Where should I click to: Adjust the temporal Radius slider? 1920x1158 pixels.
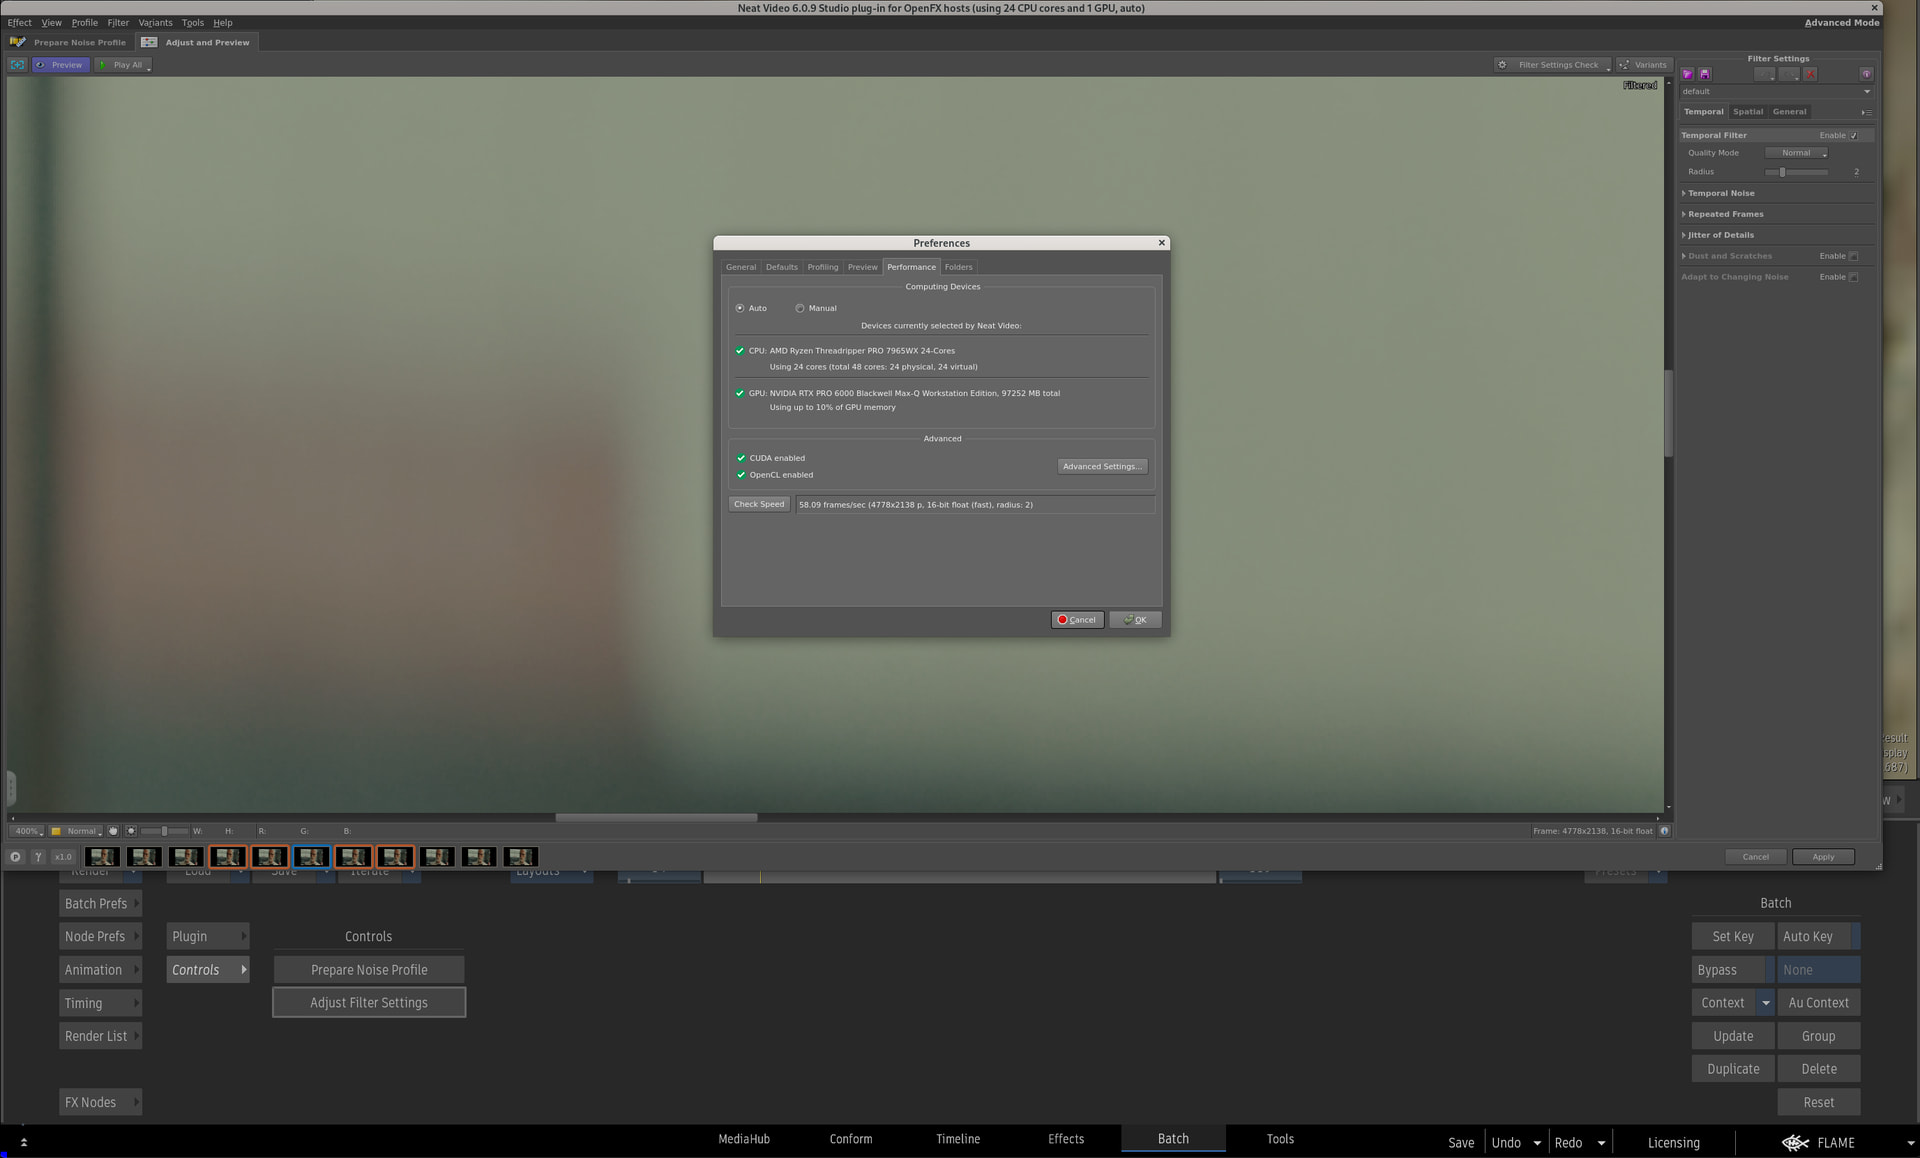pyautogui.click(x=1782, y=172)
